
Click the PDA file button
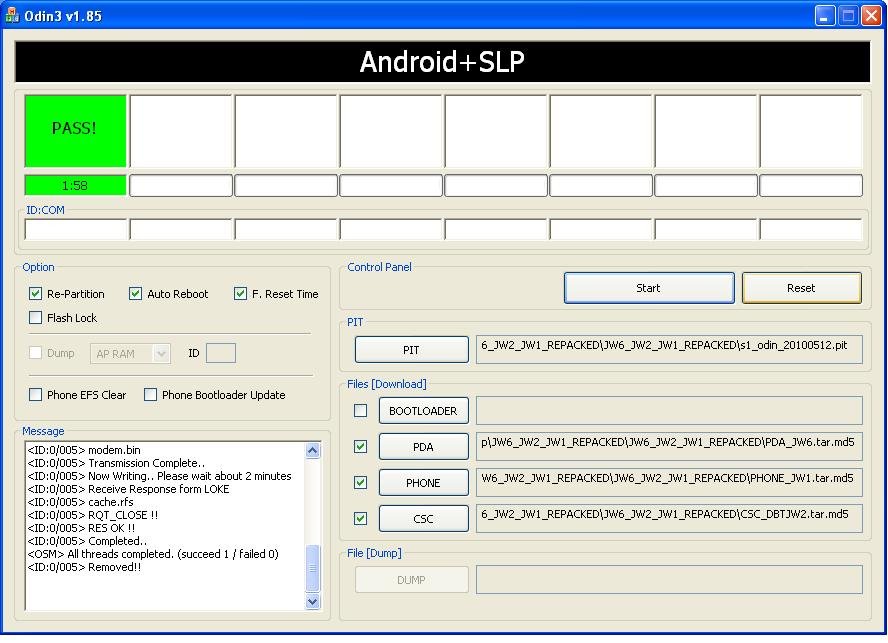click(x=424, y=446)
